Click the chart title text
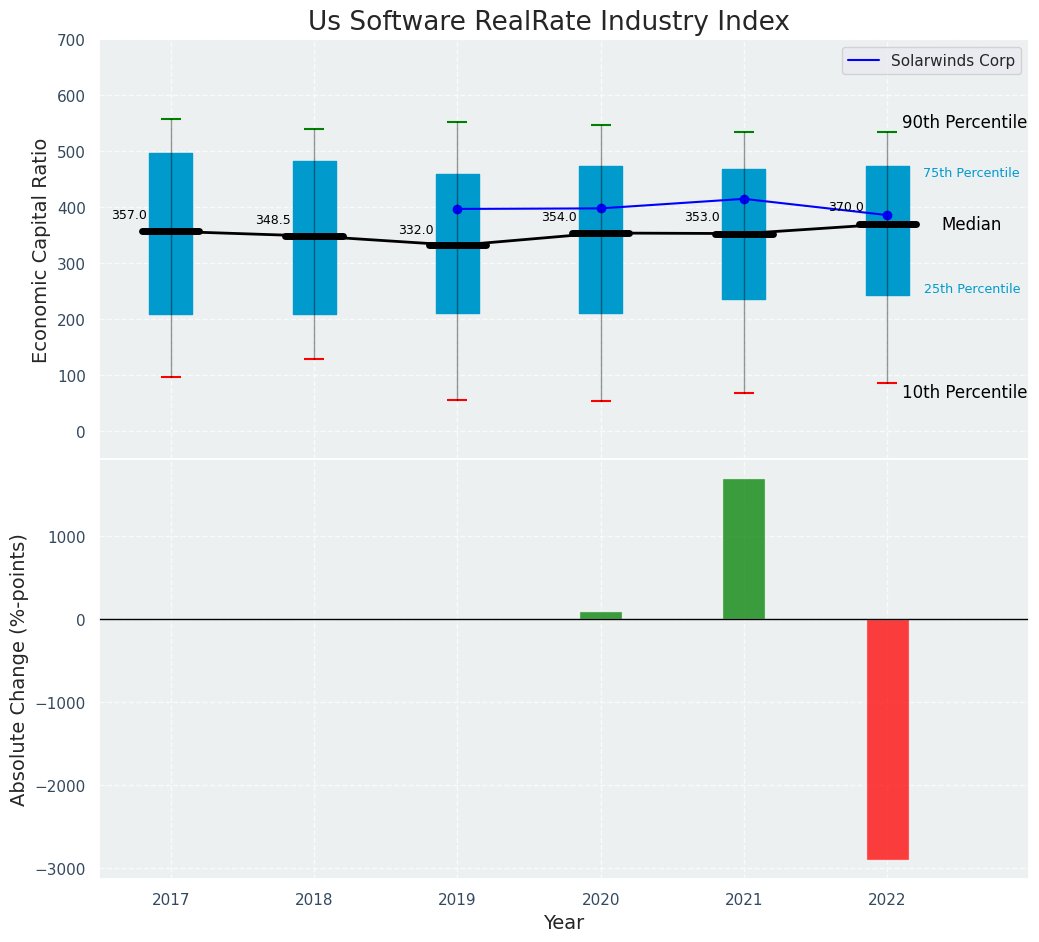The height and width of the screenshot is (942, 1039). pyautogui.click(x=548, y=22)
